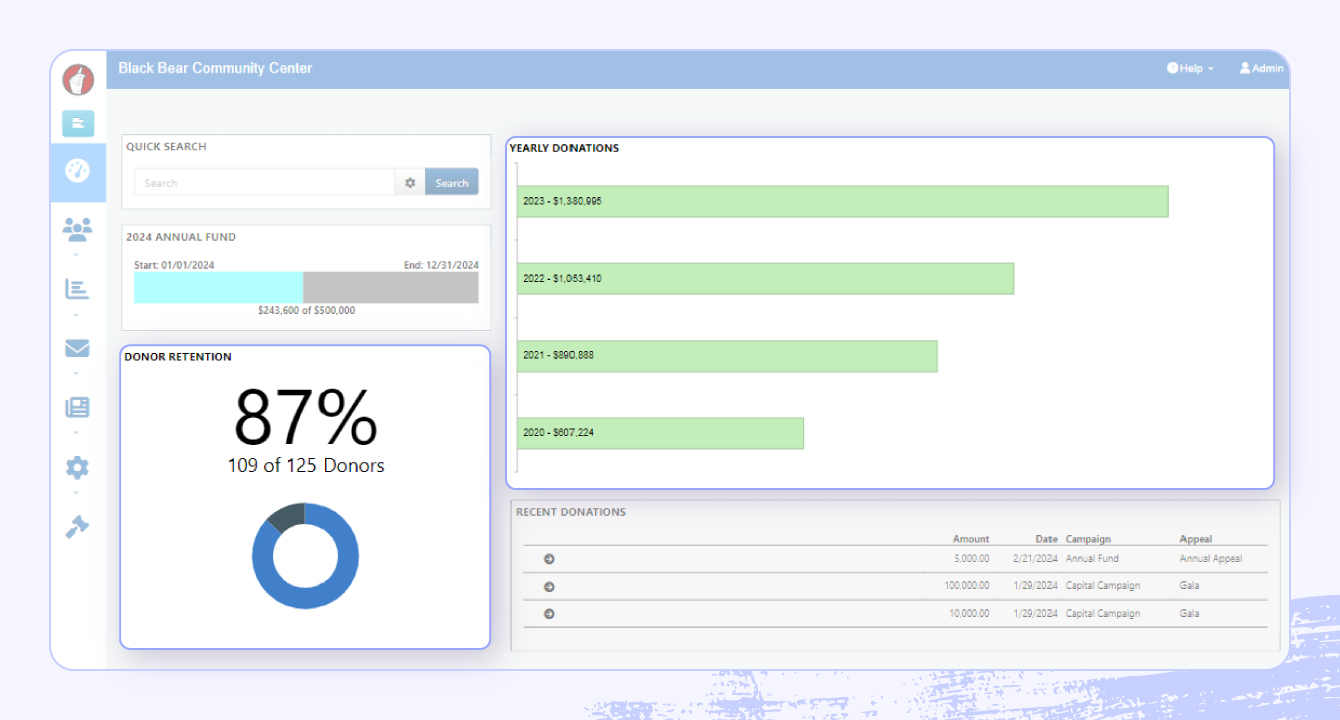1340x720 pixels.
Task: Open the dashboard gauge icon in sidebar
Action: (x=77, y=171)
